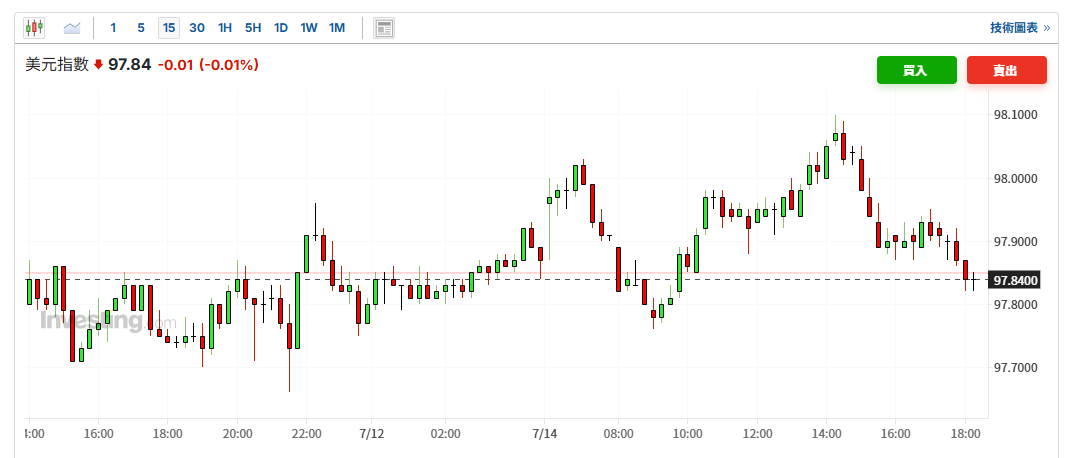Select the 1W interval
This screenshot has height=458, width=1069.
309,28
